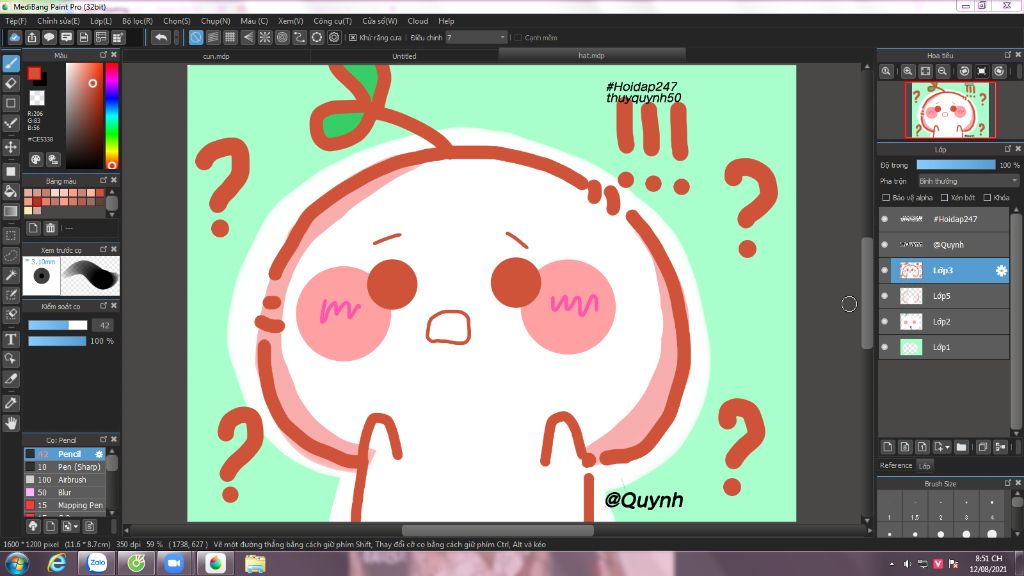Adjust Độ trong layer opacity slider
Image resolution: width=1024 pixels, height=576 pixels.
(x=956, y=165)
